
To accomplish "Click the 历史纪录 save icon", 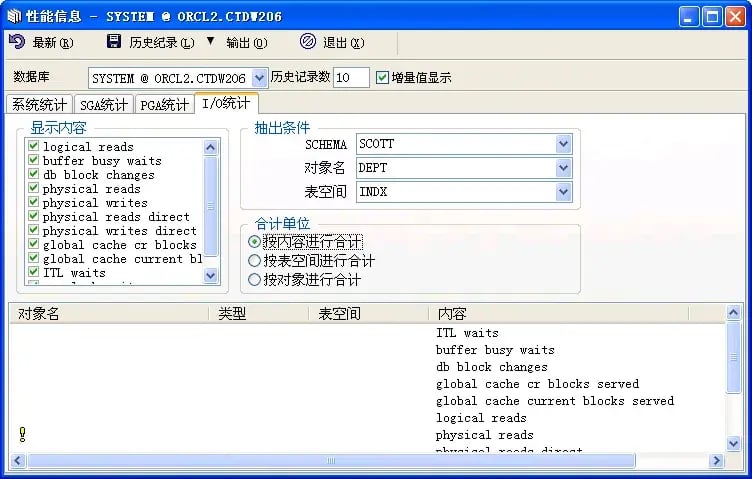I will (x=113, y=42).
